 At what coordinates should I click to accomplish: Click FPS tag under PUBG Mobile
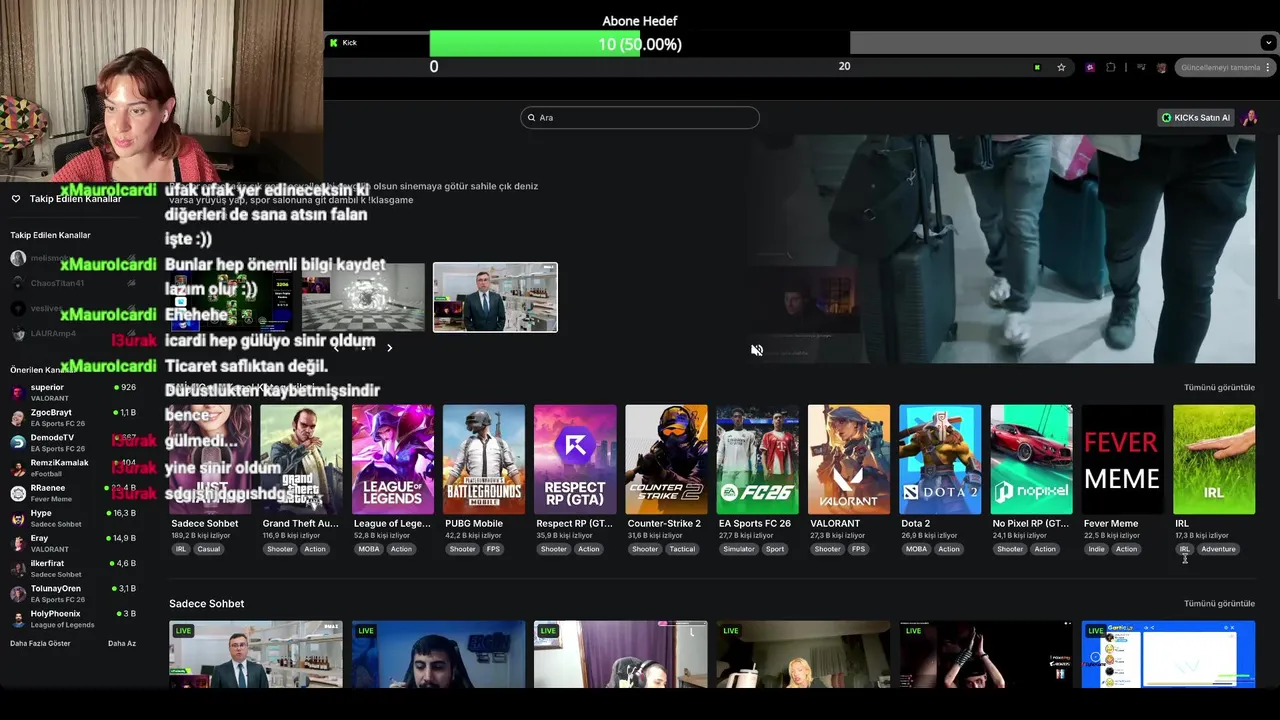click(493, 549)
